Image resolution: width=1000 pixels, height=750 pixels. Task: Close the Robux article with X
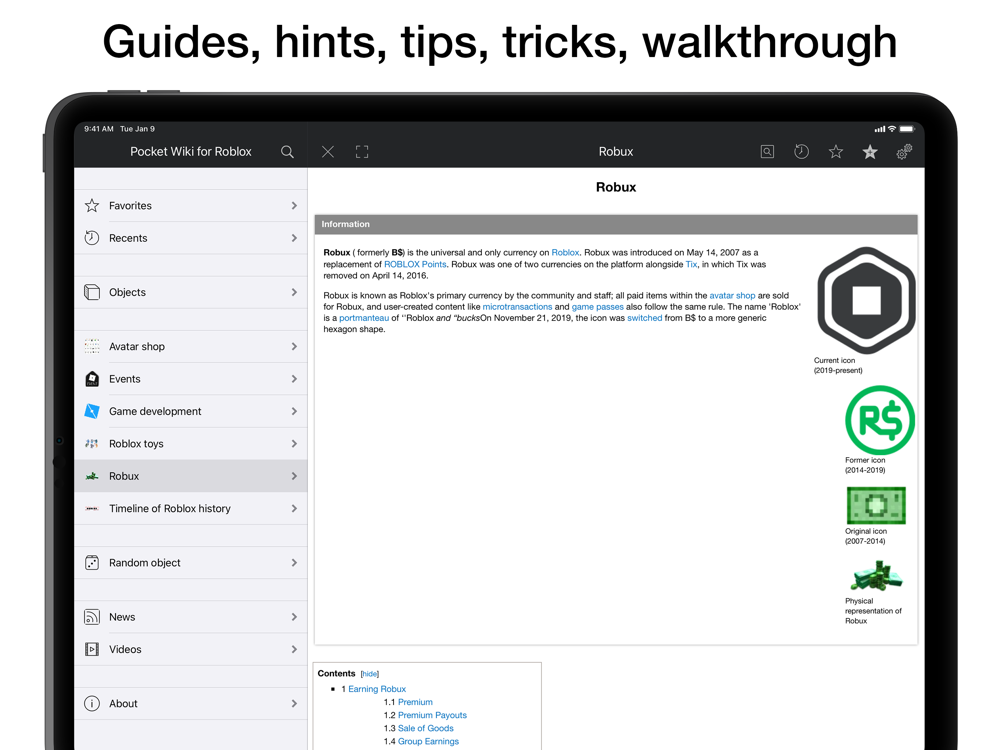pyautogui.click(x=328, y=152)
